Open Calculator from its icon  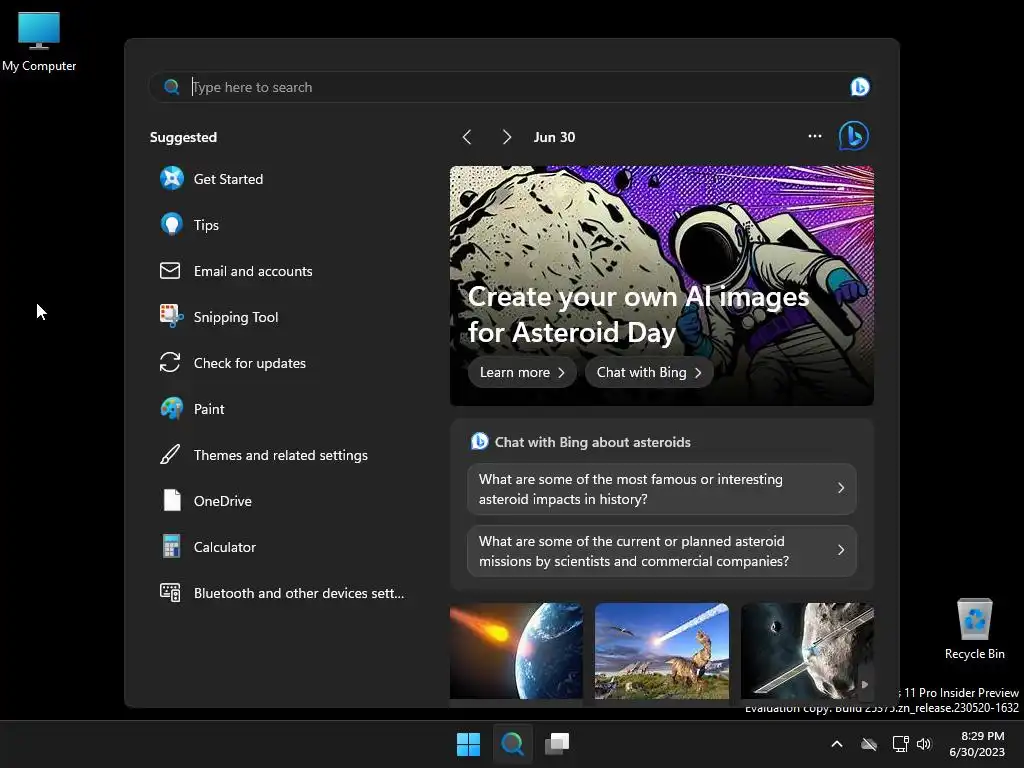point(171,547)
